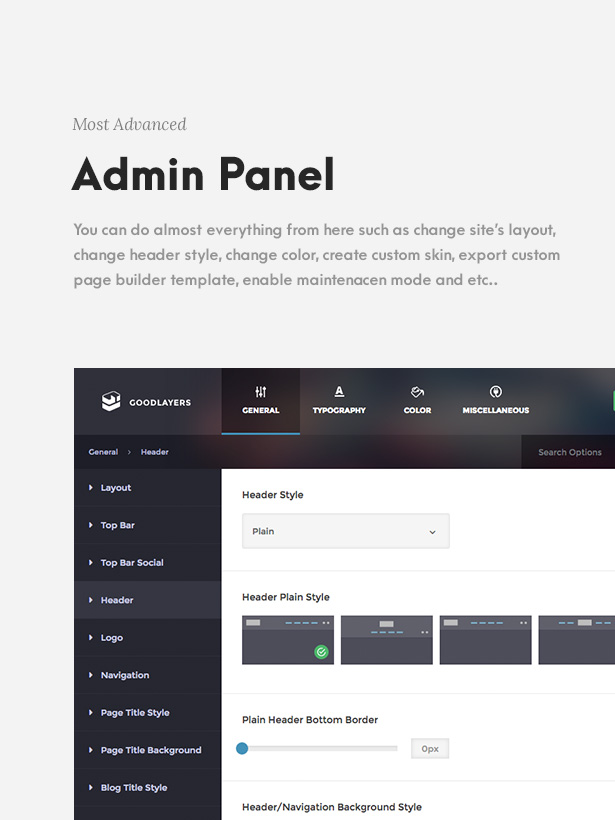Open the Navigation settings section
Screen dimensions: 615x820
point(125,675)
